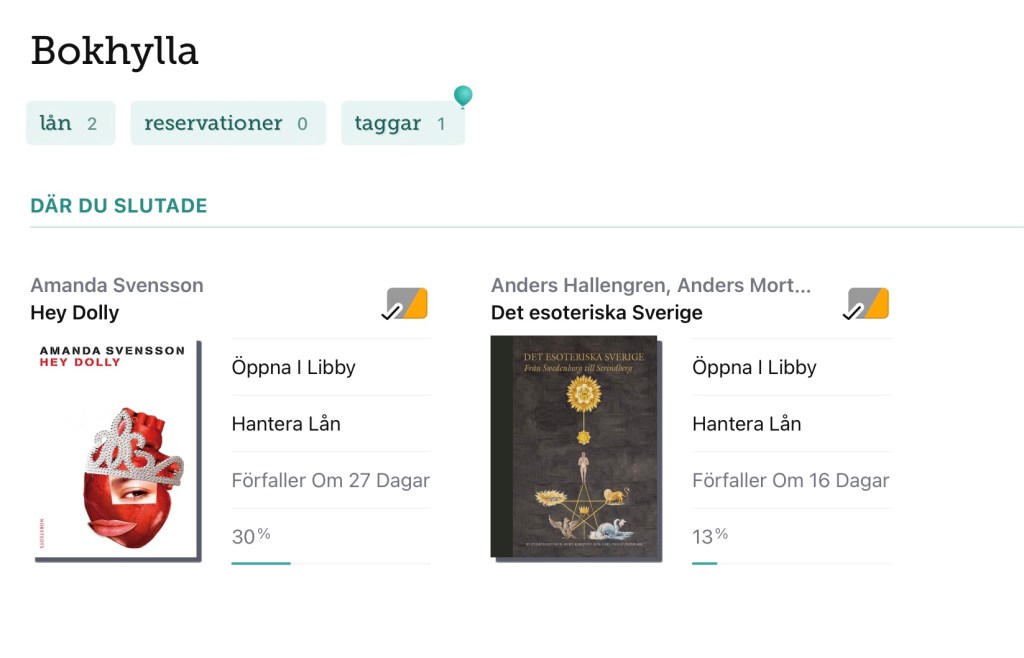Open Det esoteriska Sverige book cover
This screenshot has width=1024, height=658.
pos(575,447)
